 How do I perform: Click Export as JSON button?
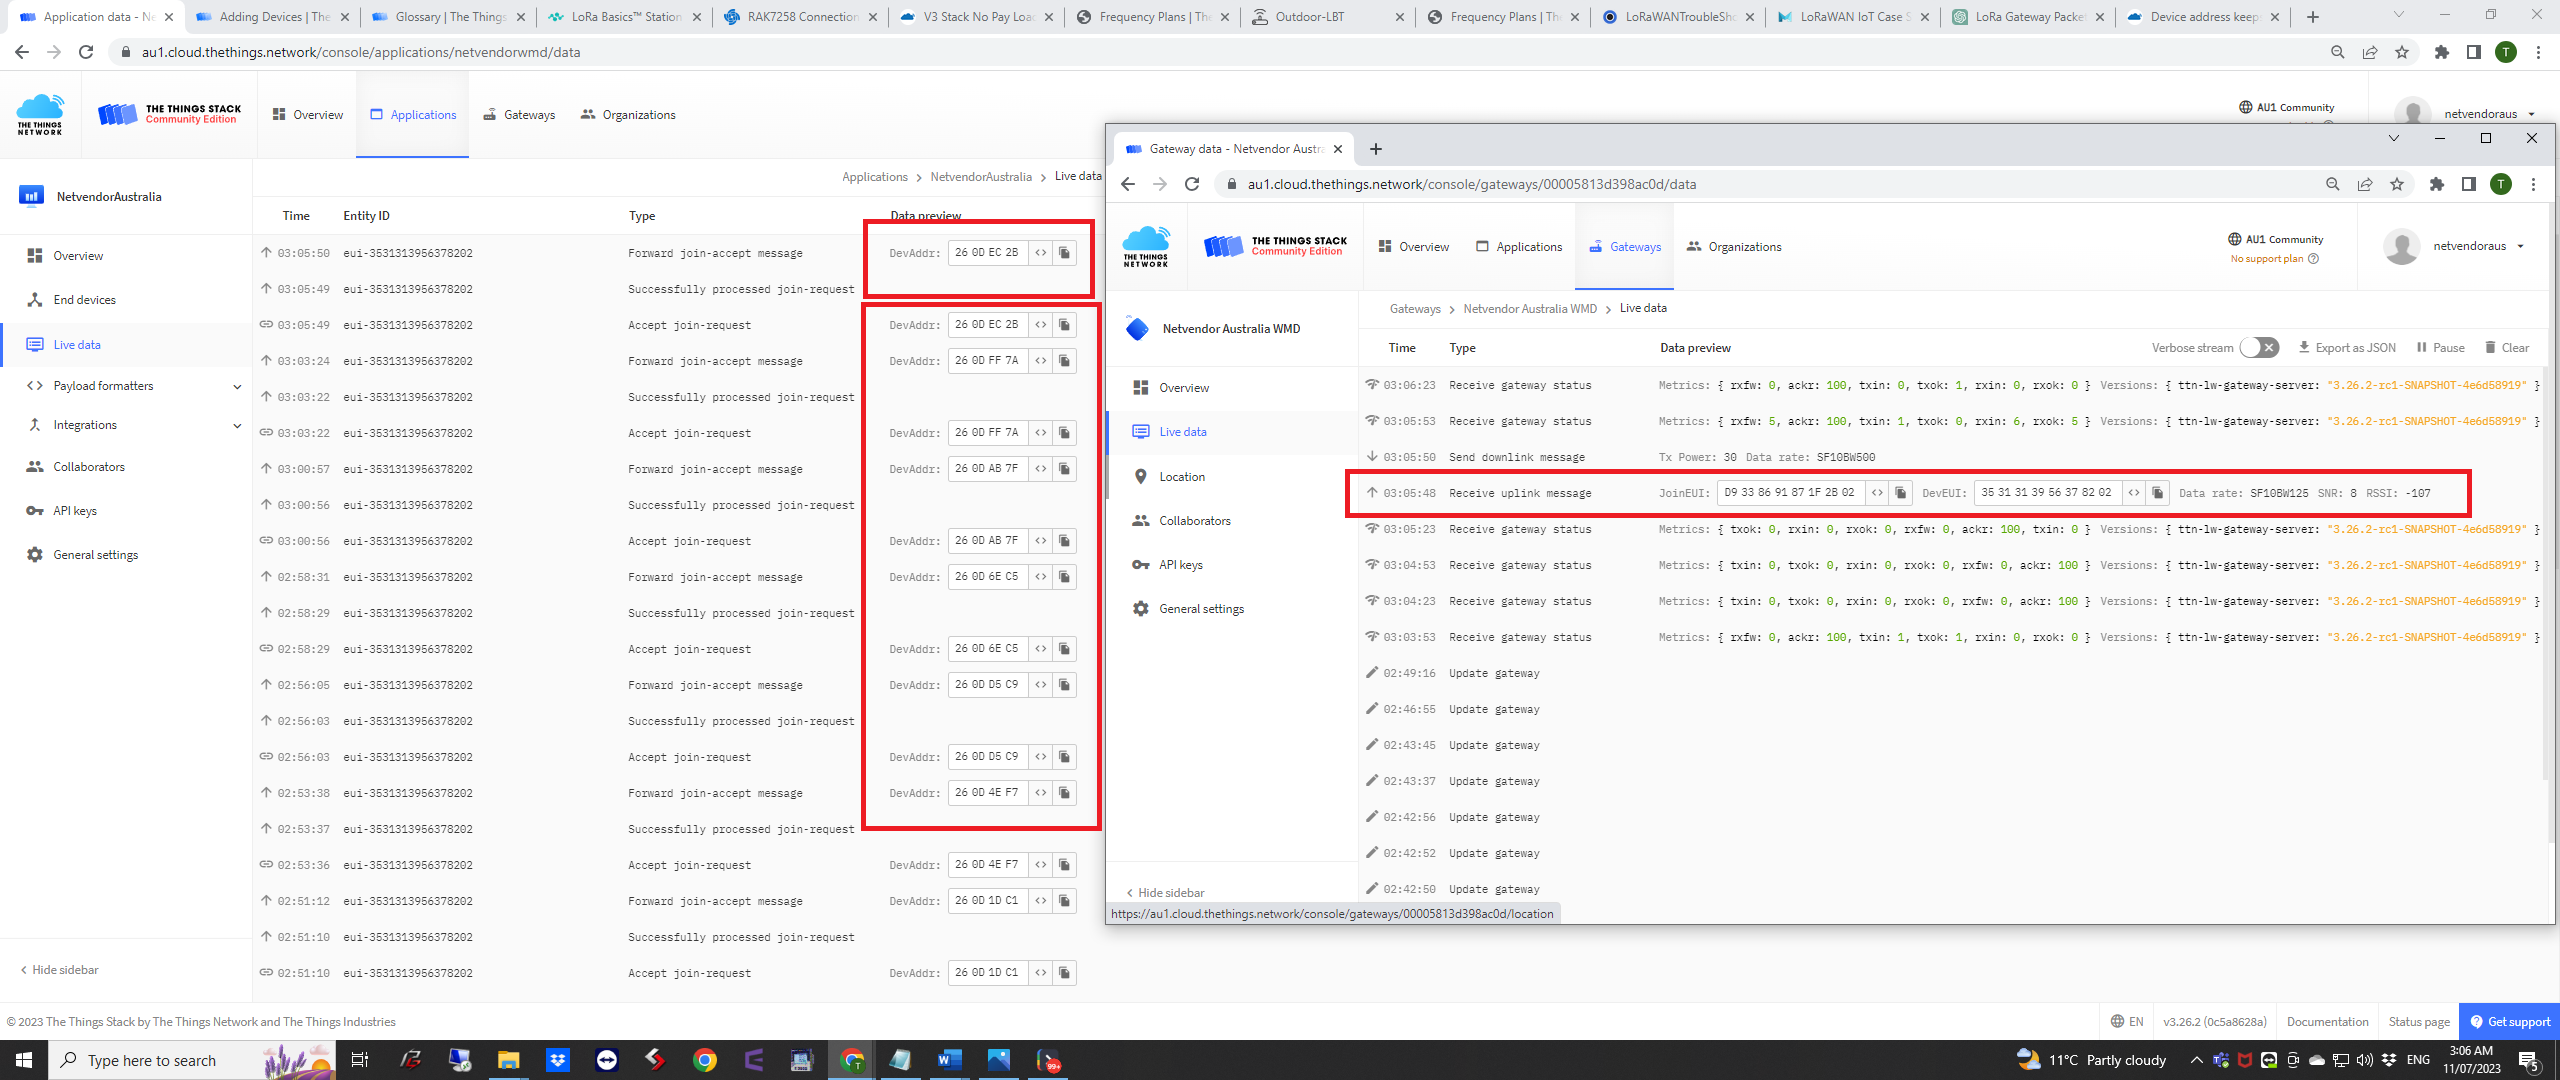tap(2347, 348)
